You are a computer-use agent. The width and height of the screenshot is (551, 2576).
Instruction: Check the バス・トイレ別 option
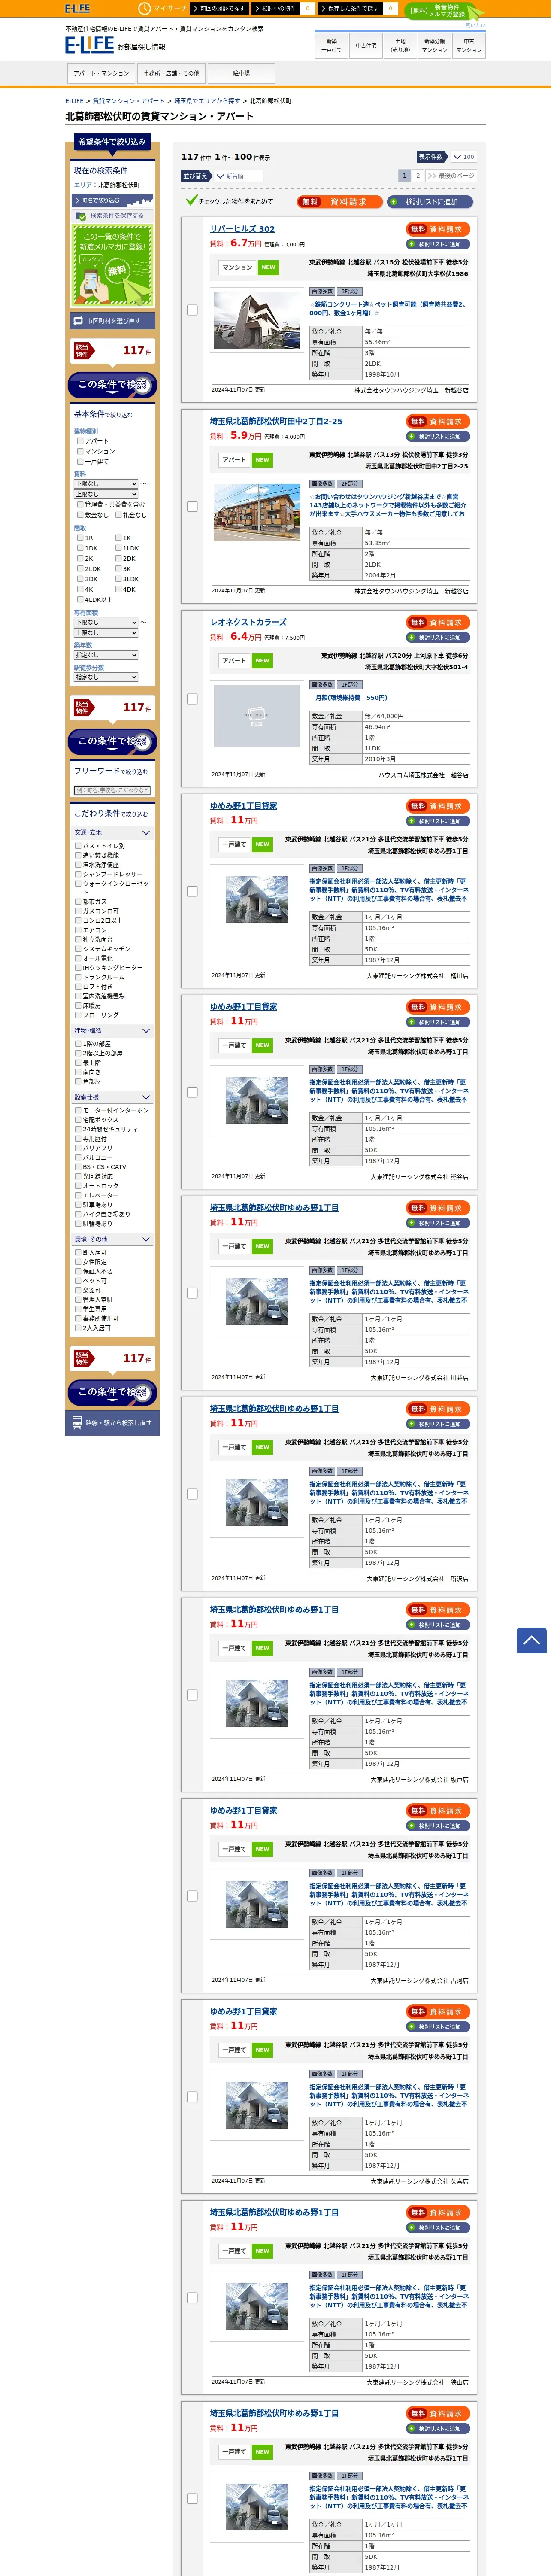(78, 846)
